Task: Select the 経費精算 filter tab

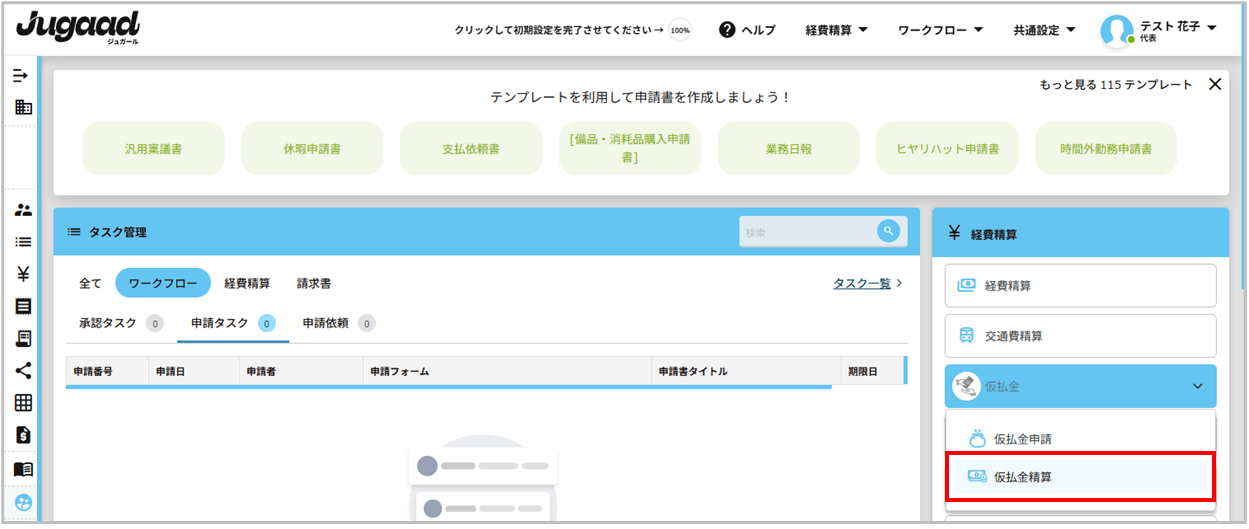Action: point(247,283)
